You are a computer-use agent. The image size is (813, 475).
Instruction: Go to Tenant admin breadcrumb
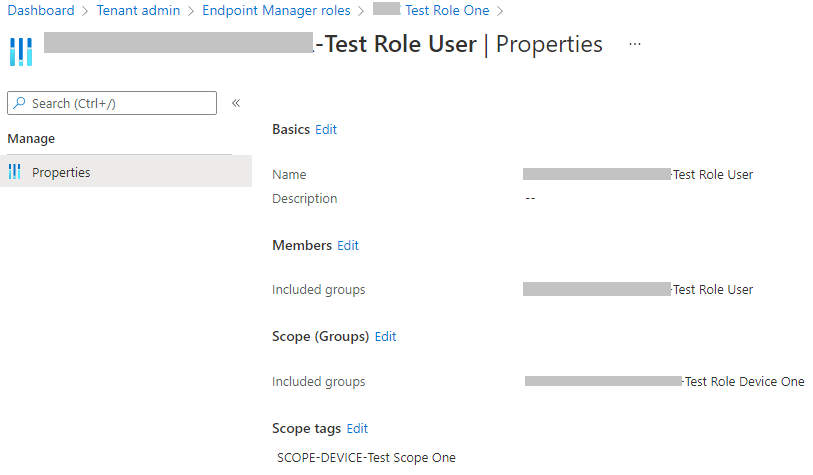pyautogui.click(x=138, y=10)
